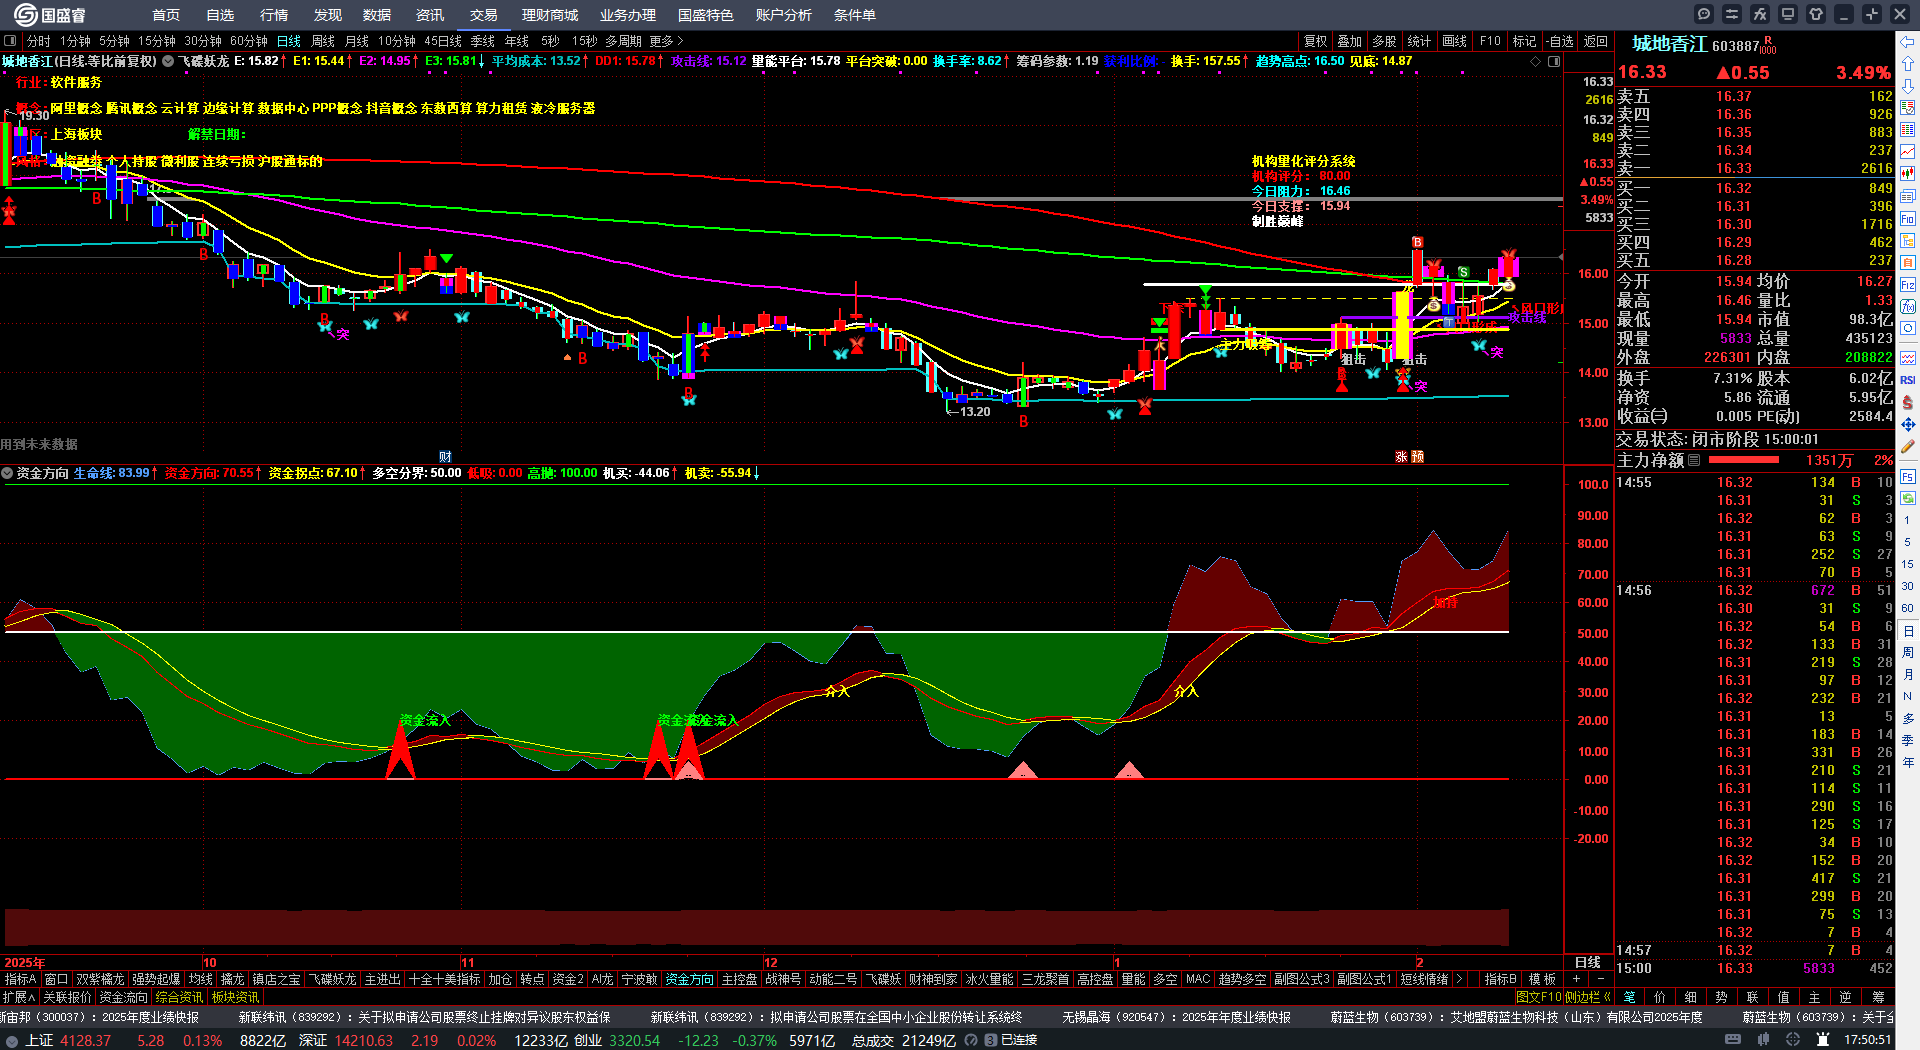This screenshot has height=1050, width=1920.
Task: Expand the 资金方向 indicator dropdown arrow
Action: click(x=8, y=473)
